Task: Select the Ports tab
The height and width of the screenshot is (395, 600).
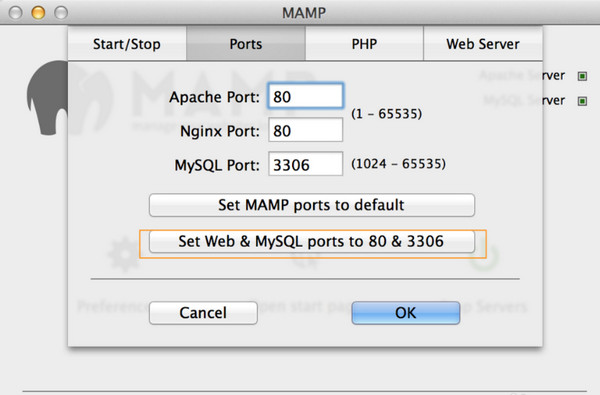Action: pyautogui.click(x=246, y=44)
